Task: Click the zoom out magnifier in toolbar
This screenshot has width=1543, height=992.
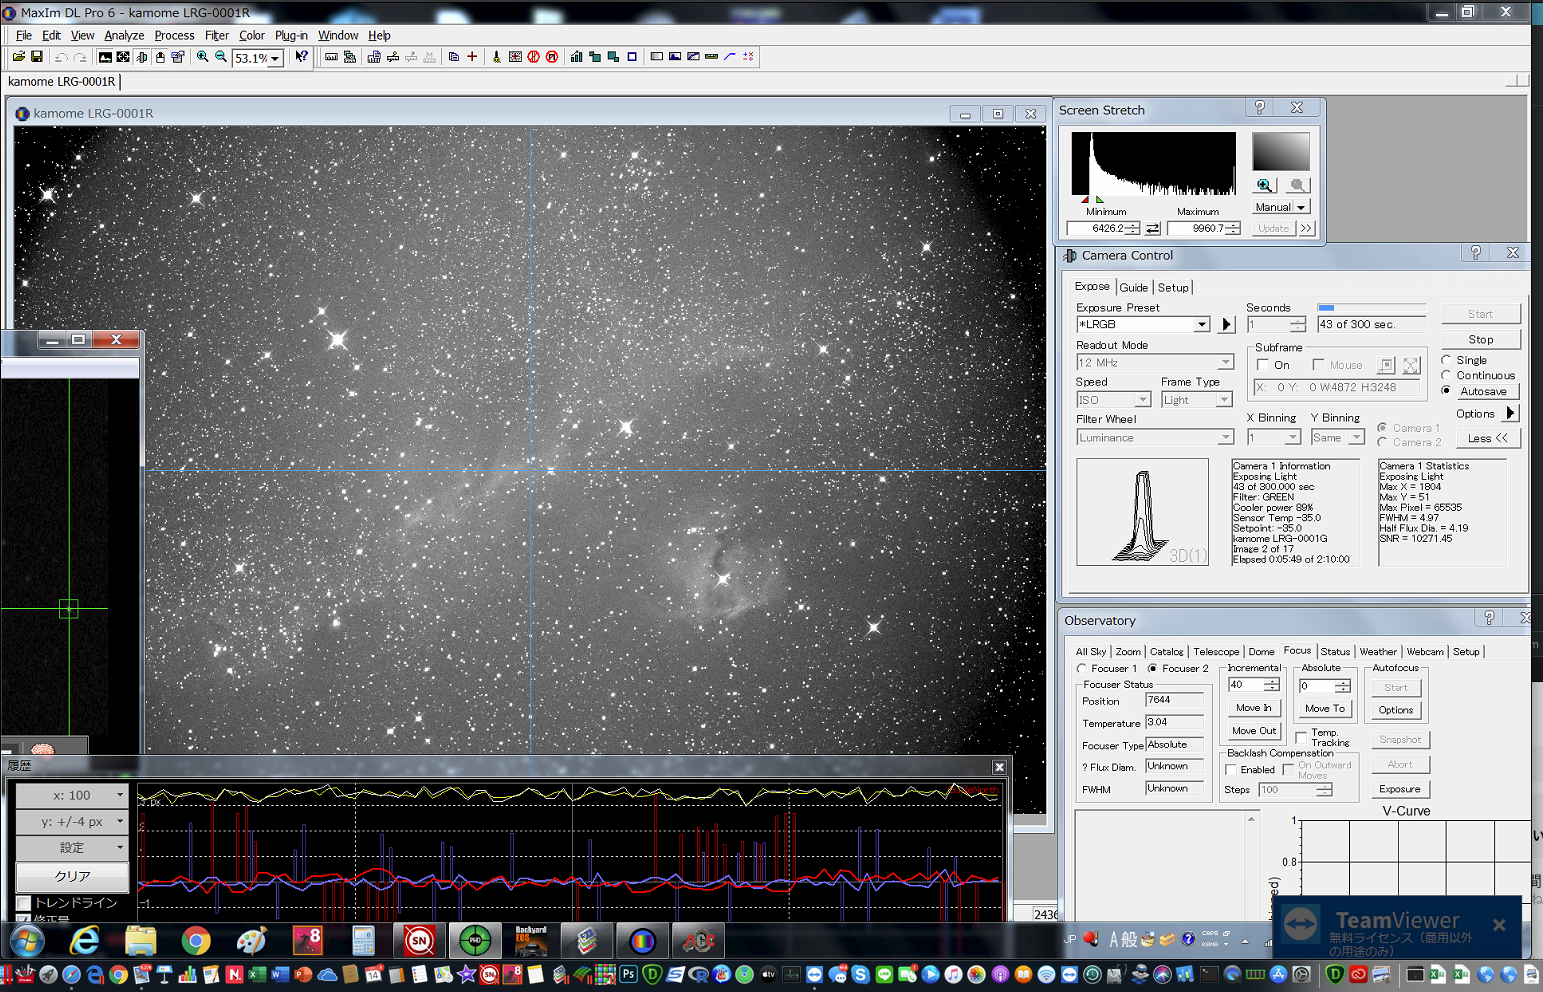Action: (x=221, y=57)
